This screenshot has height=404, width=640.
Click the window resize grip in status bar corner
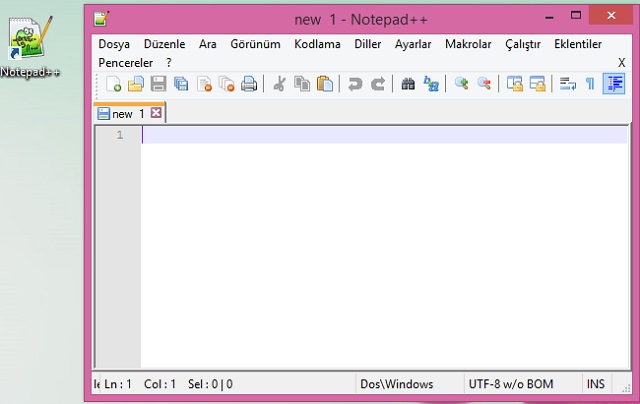click(626, 388)
